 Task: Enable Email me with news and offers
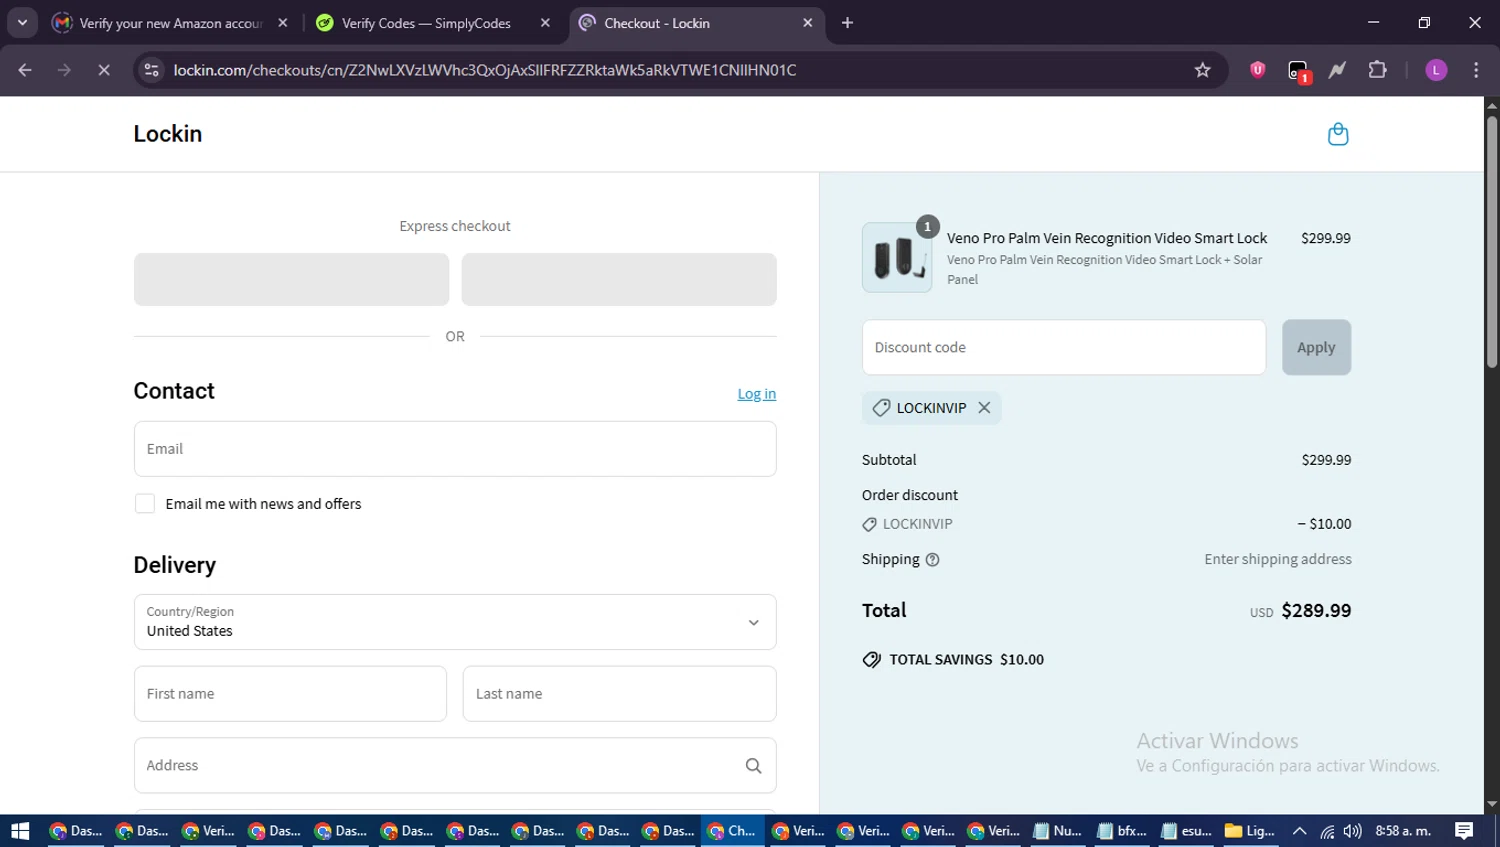(x=145, y=504)
